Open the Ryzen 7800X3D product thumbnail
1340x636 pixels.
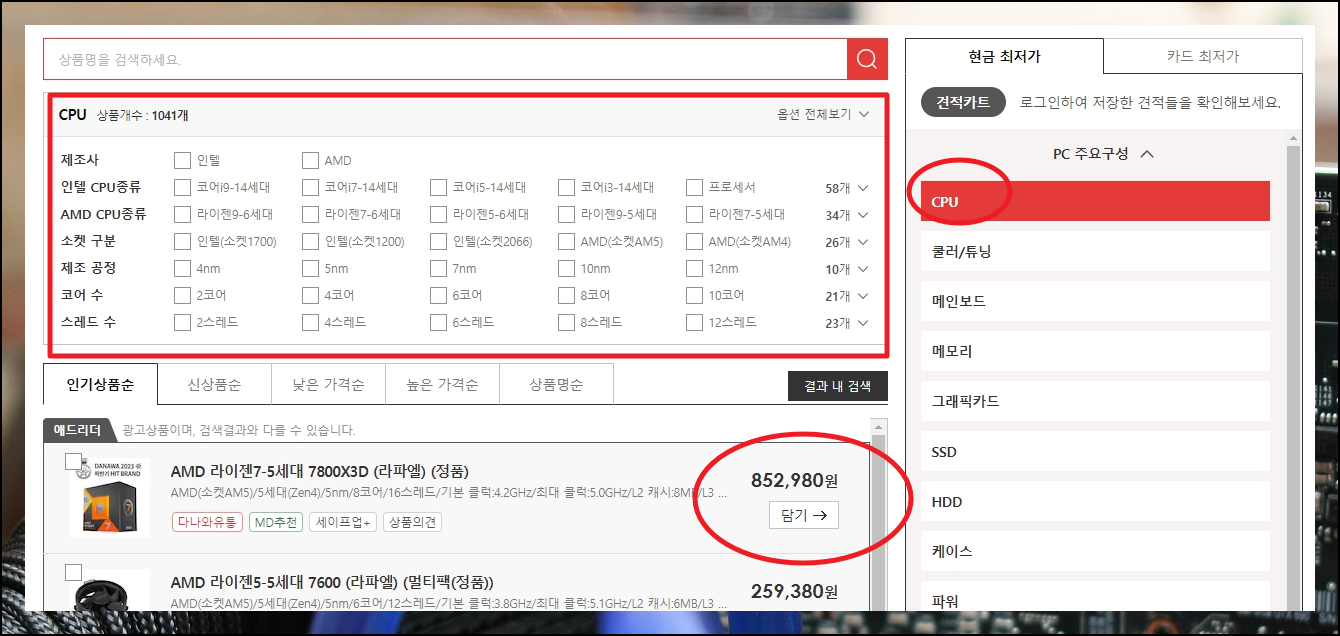click(x=110, y=498)
